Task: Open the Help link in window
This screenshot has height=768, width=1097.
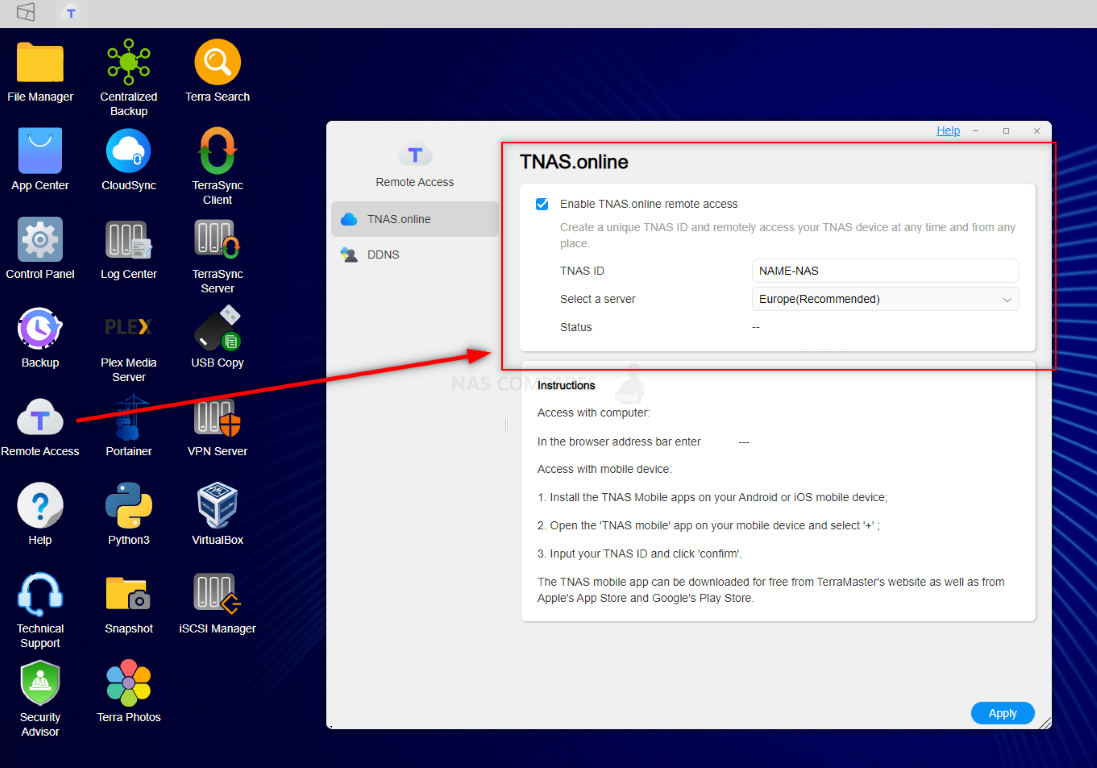Action: click(948, 131)
